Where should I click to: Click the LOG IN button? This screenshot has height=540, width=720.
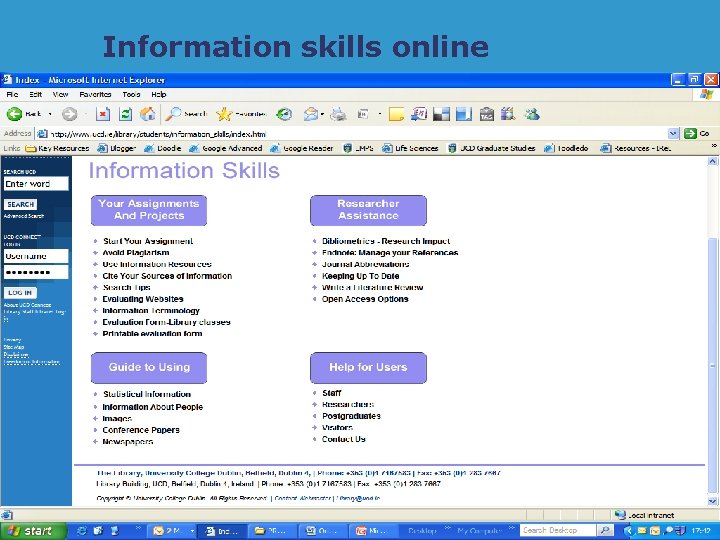[x=20, y=292]
